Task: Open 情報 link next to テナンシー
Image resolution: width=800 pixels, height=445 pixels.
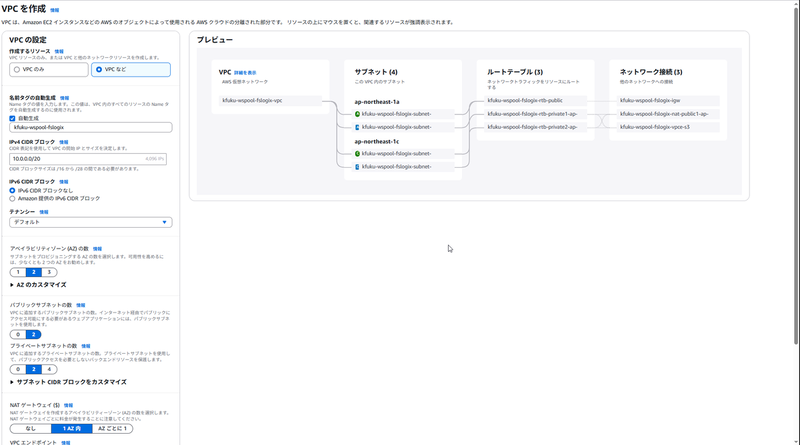Action: [x=44, y=212]
